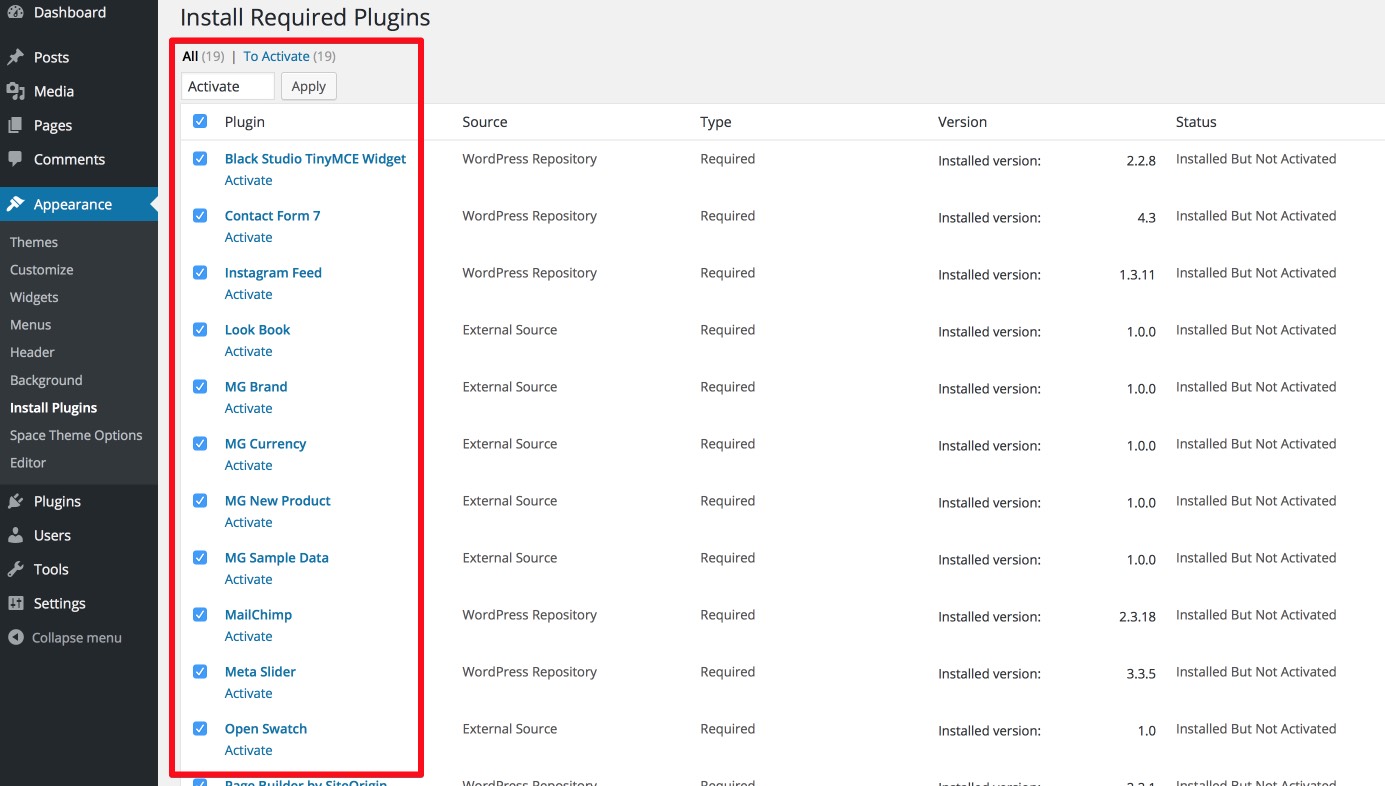The width and height of the screenshot is (1385, 786).
Task: Click the Status column header
Action: (1196, 122)
